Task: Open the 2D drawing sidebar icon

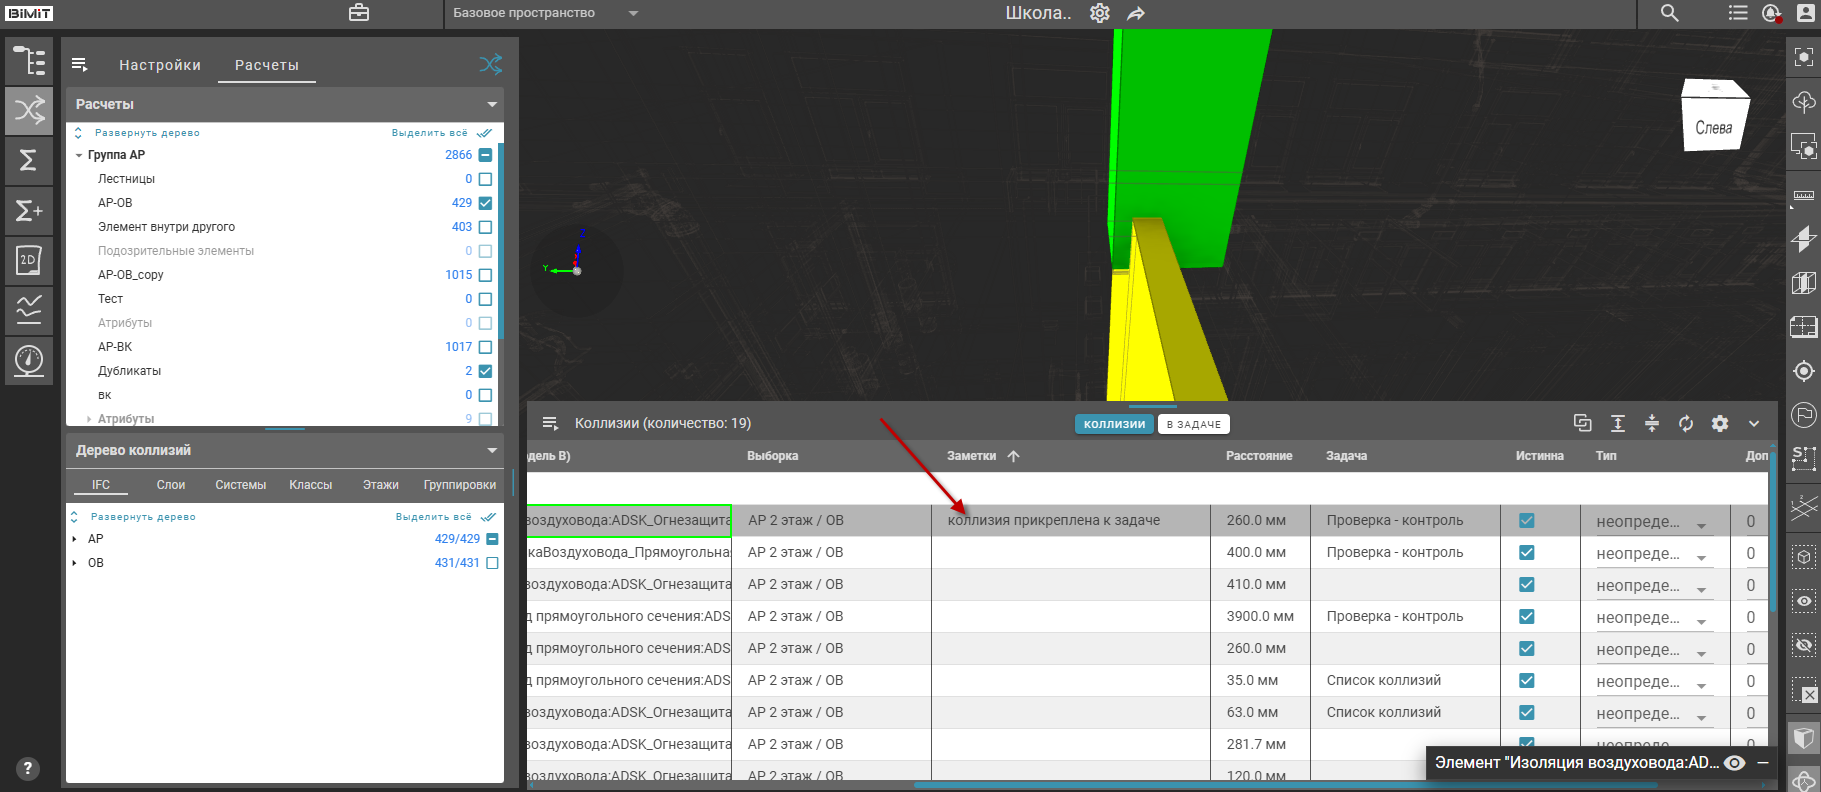Action: [29, 260]
